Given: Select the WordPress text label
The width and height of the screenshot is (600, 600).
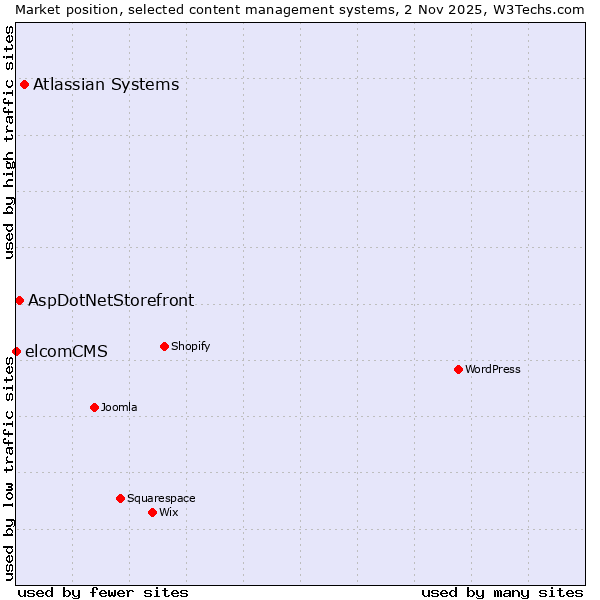Looking at the screenshot, I should pos(492,369).
